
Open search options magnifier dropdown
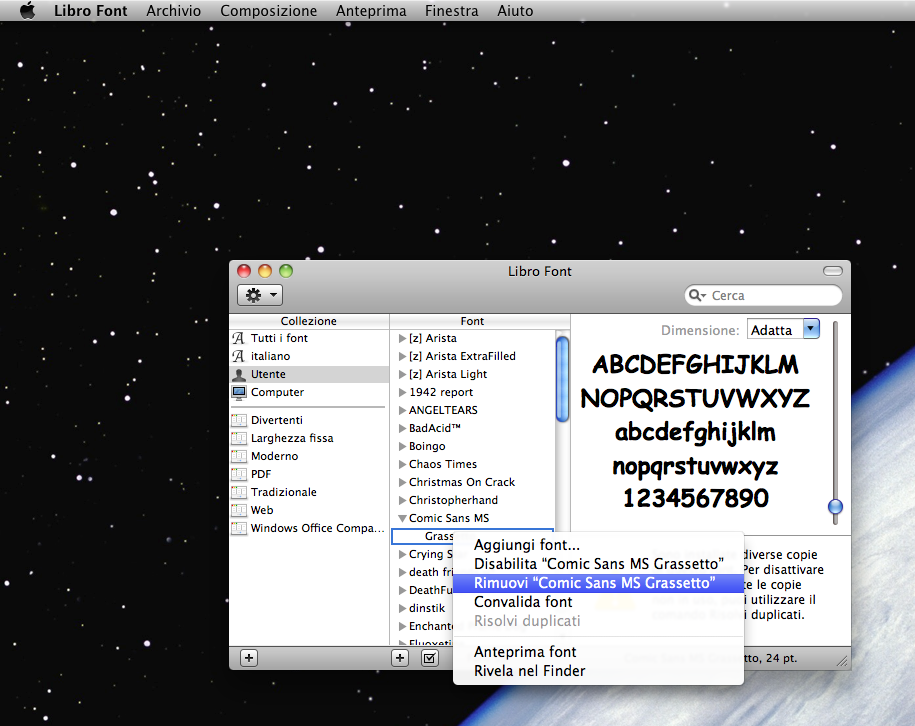(x=697, y=295)
